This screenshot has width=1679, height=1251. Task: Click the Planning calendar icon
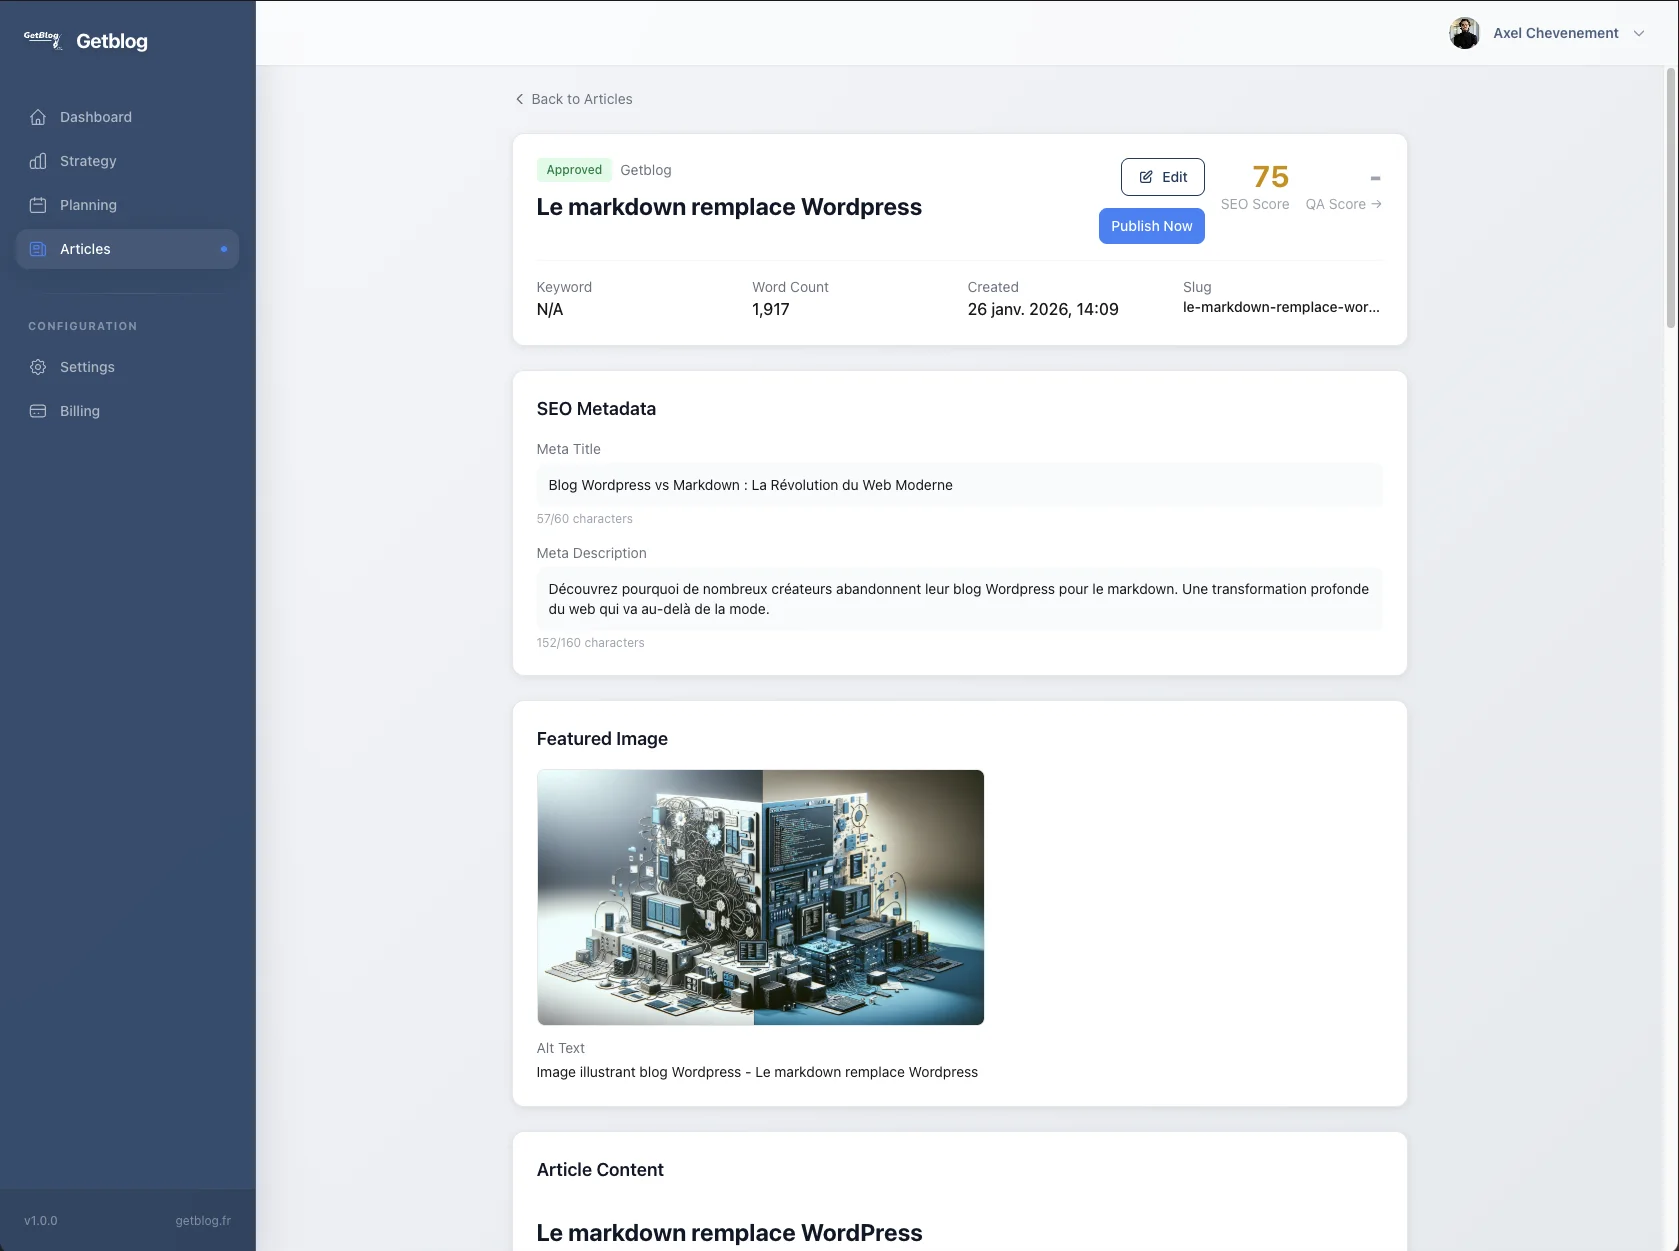pos(38,205)
